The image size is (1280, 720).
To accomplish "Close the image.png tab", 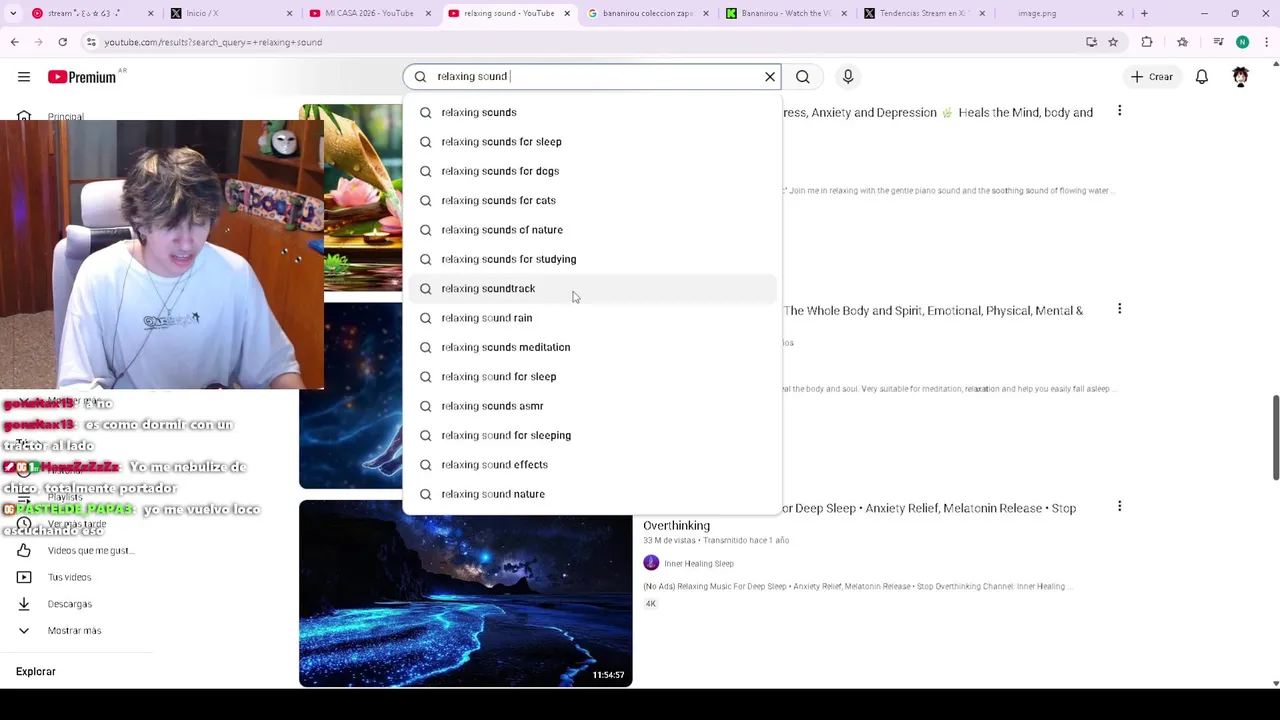I will point(1120,13).
